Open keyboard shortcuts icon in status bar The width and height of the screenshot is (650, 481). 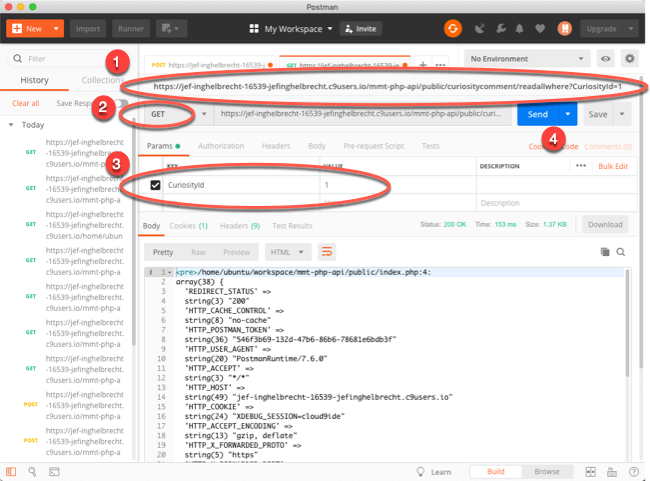pos(612,472)
